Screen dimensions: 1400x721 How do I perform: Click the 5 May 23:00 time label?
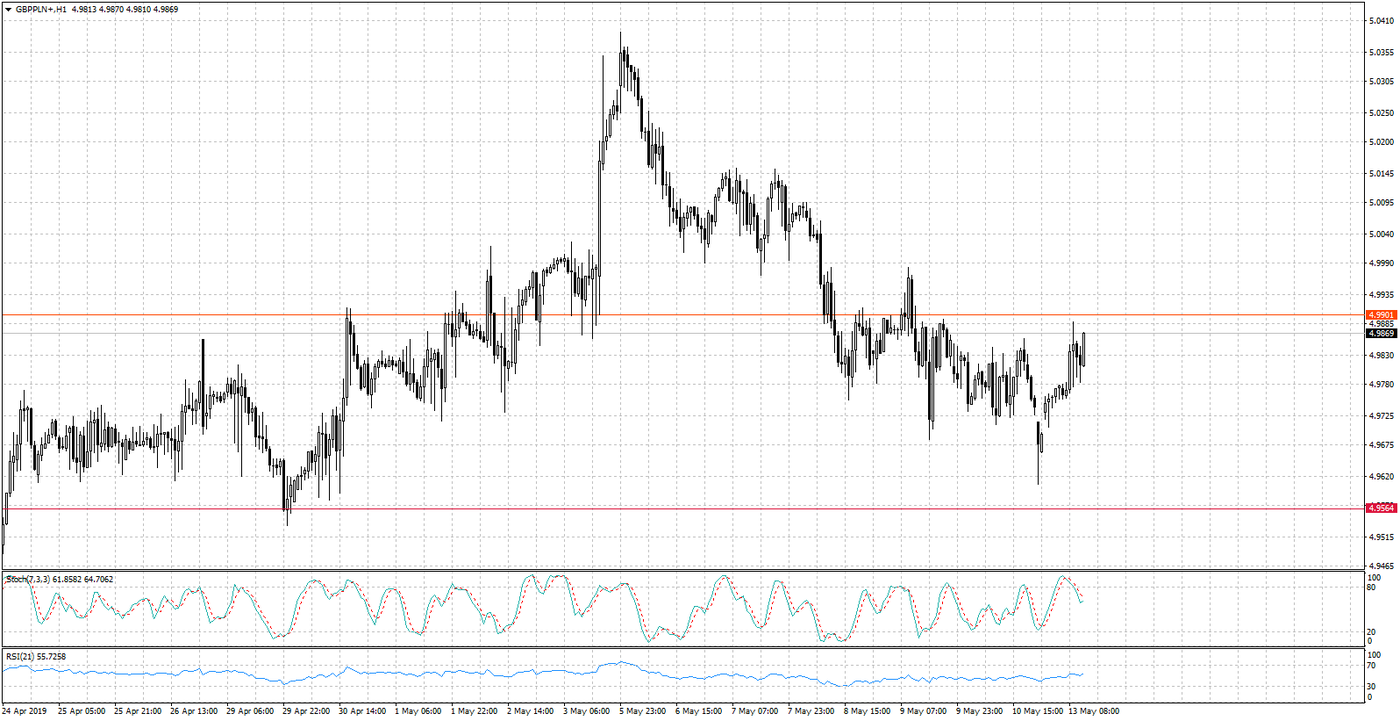click(642, 711)
